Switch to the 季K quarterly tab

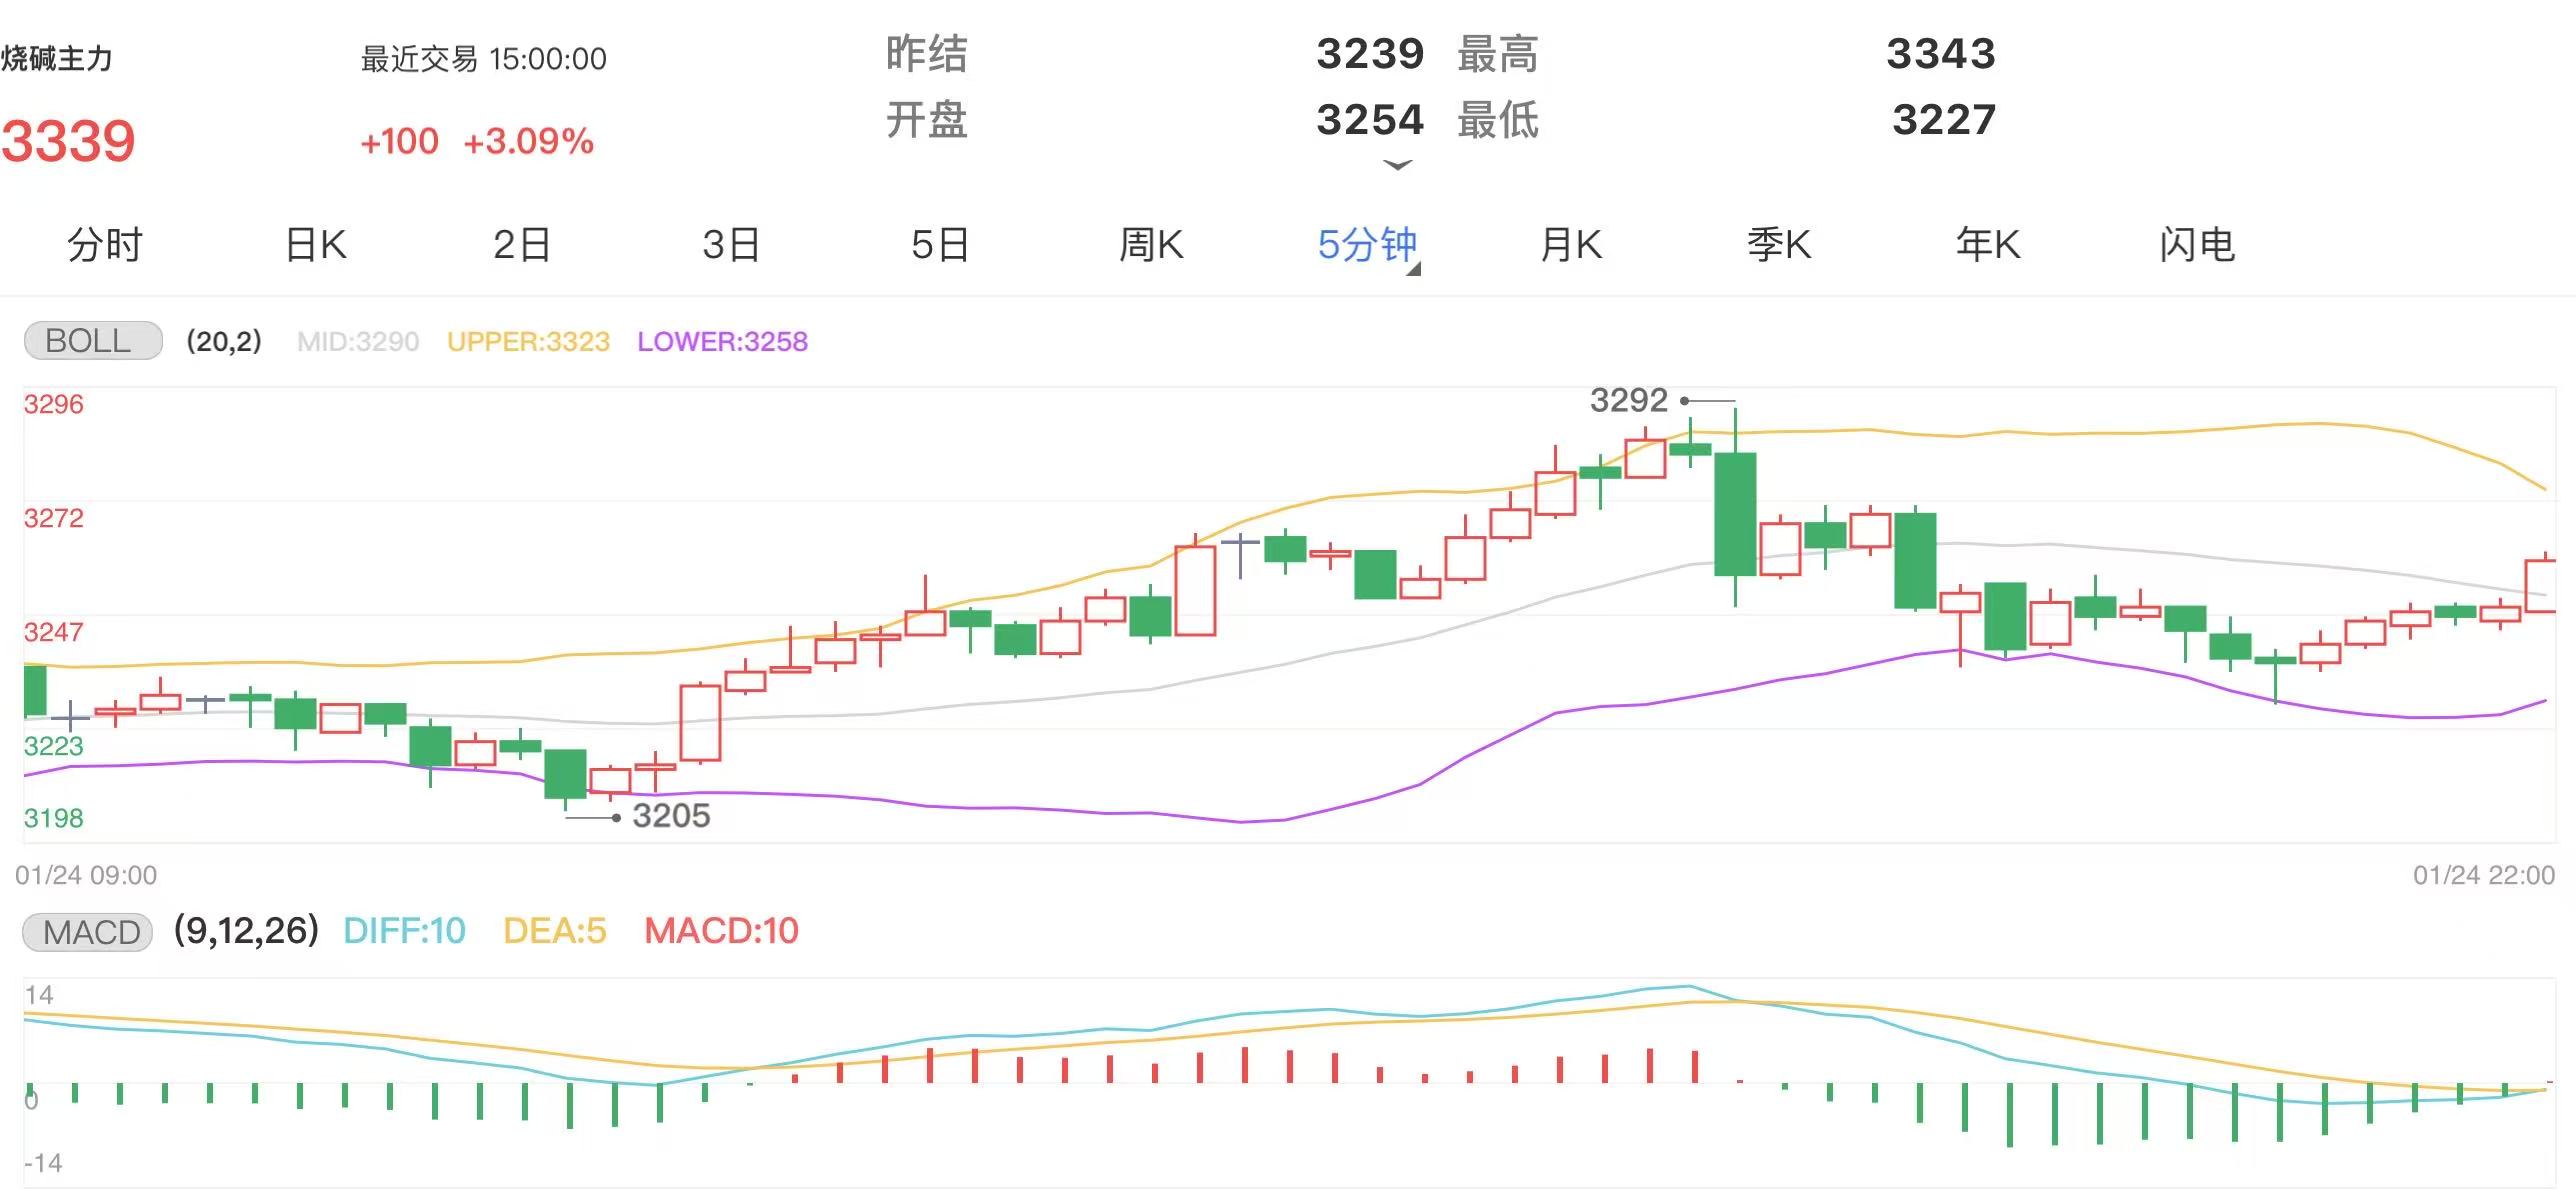[1779, 245]
